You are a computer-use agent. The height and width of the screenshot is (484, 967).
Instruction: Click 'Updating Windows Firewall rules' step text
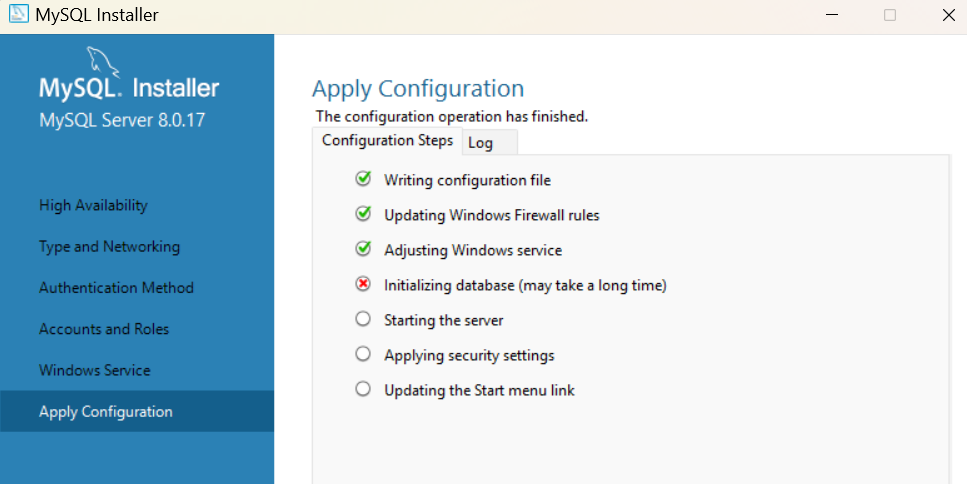492,215
